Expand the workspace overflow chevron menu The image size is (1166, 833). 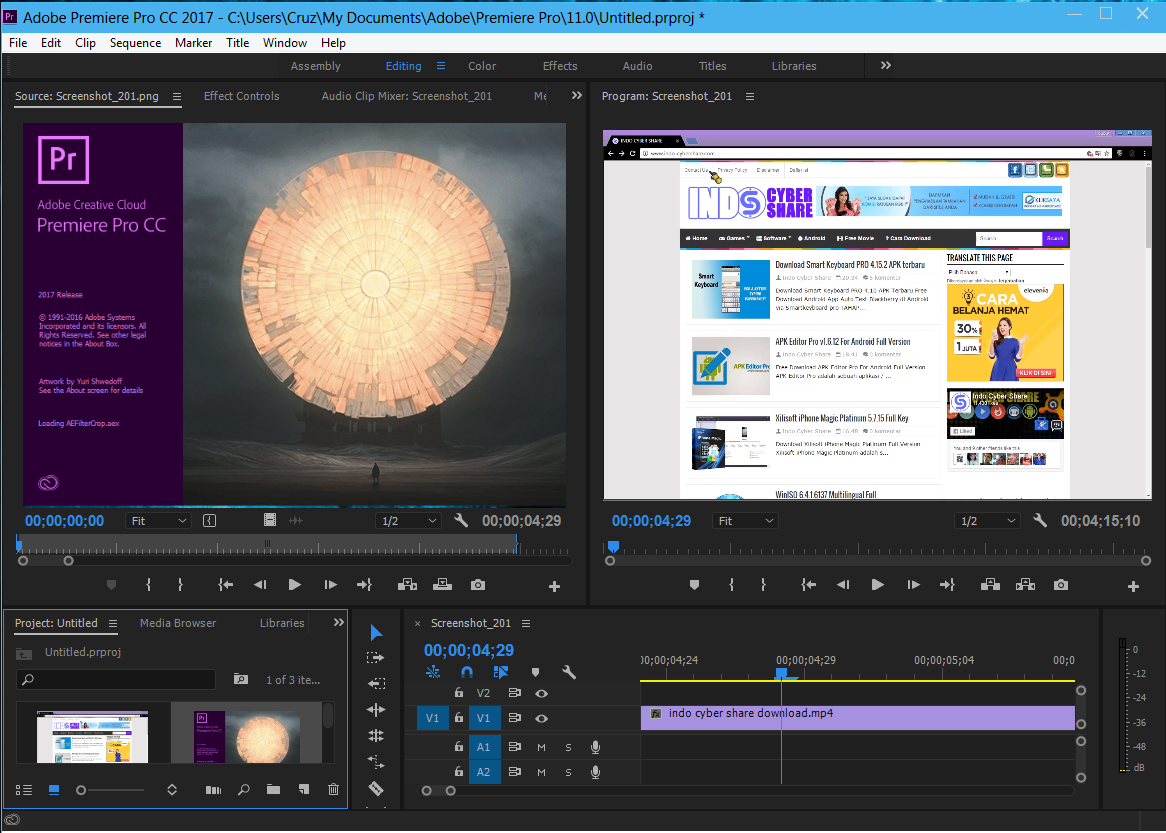[885, 66]
